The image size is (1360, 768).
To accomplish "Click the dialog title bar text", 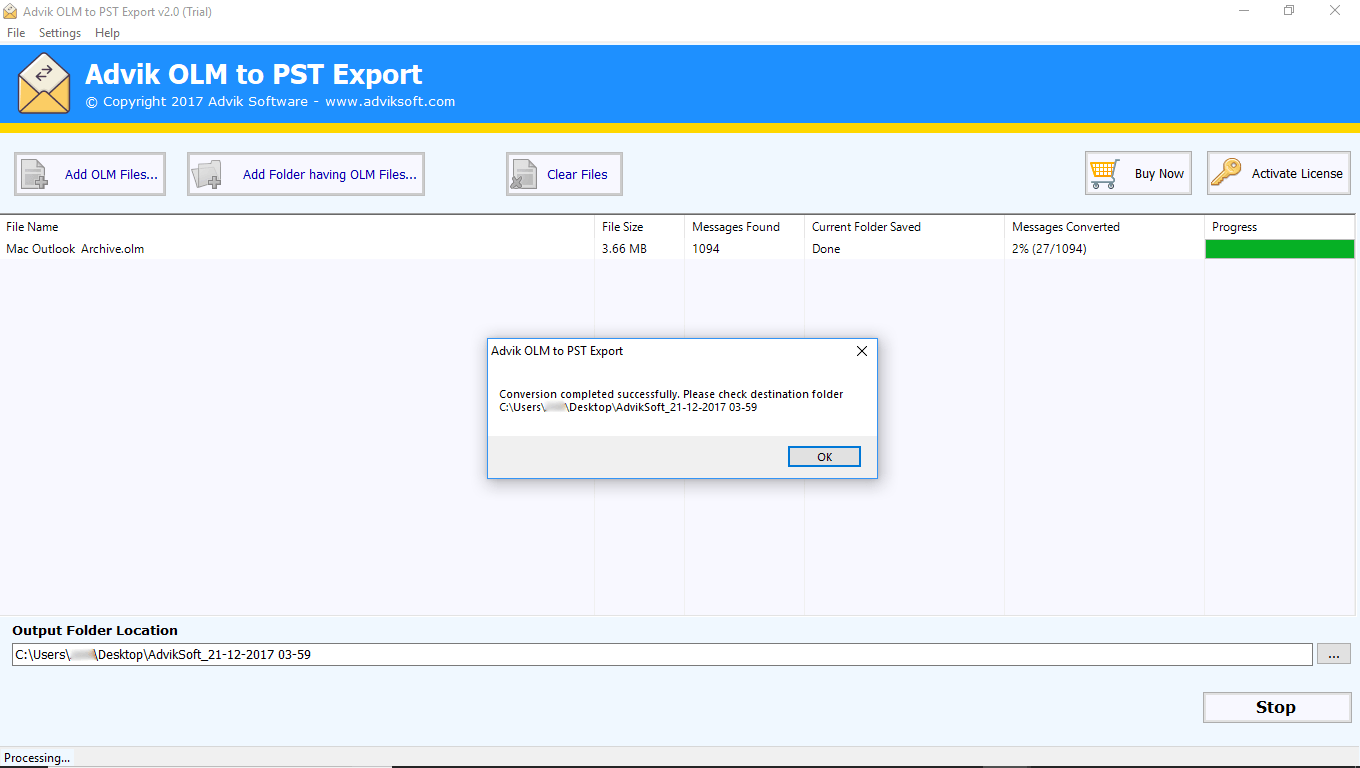I will (557, 351).
